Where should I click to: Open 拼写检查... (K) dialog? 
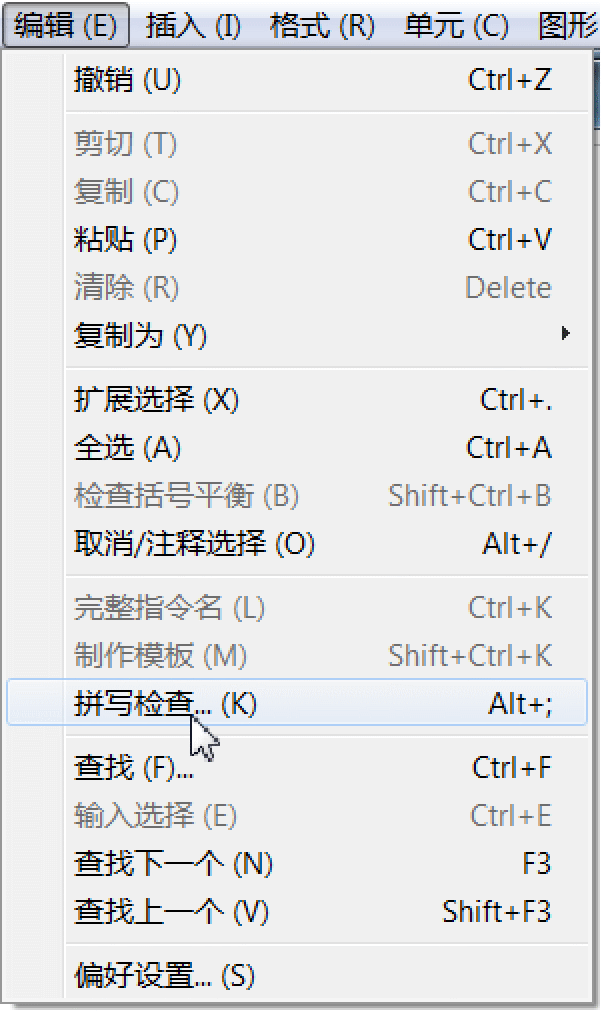pos(297,703)
